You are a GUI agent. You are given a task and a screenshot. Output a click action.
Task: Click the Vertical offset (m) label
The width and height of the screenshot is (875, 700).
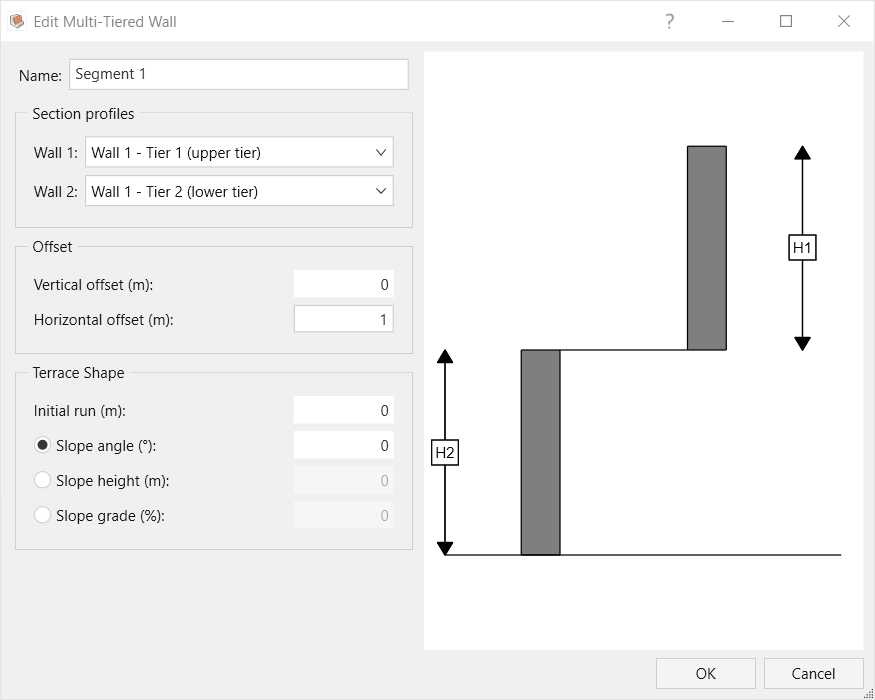coord(93,285)
